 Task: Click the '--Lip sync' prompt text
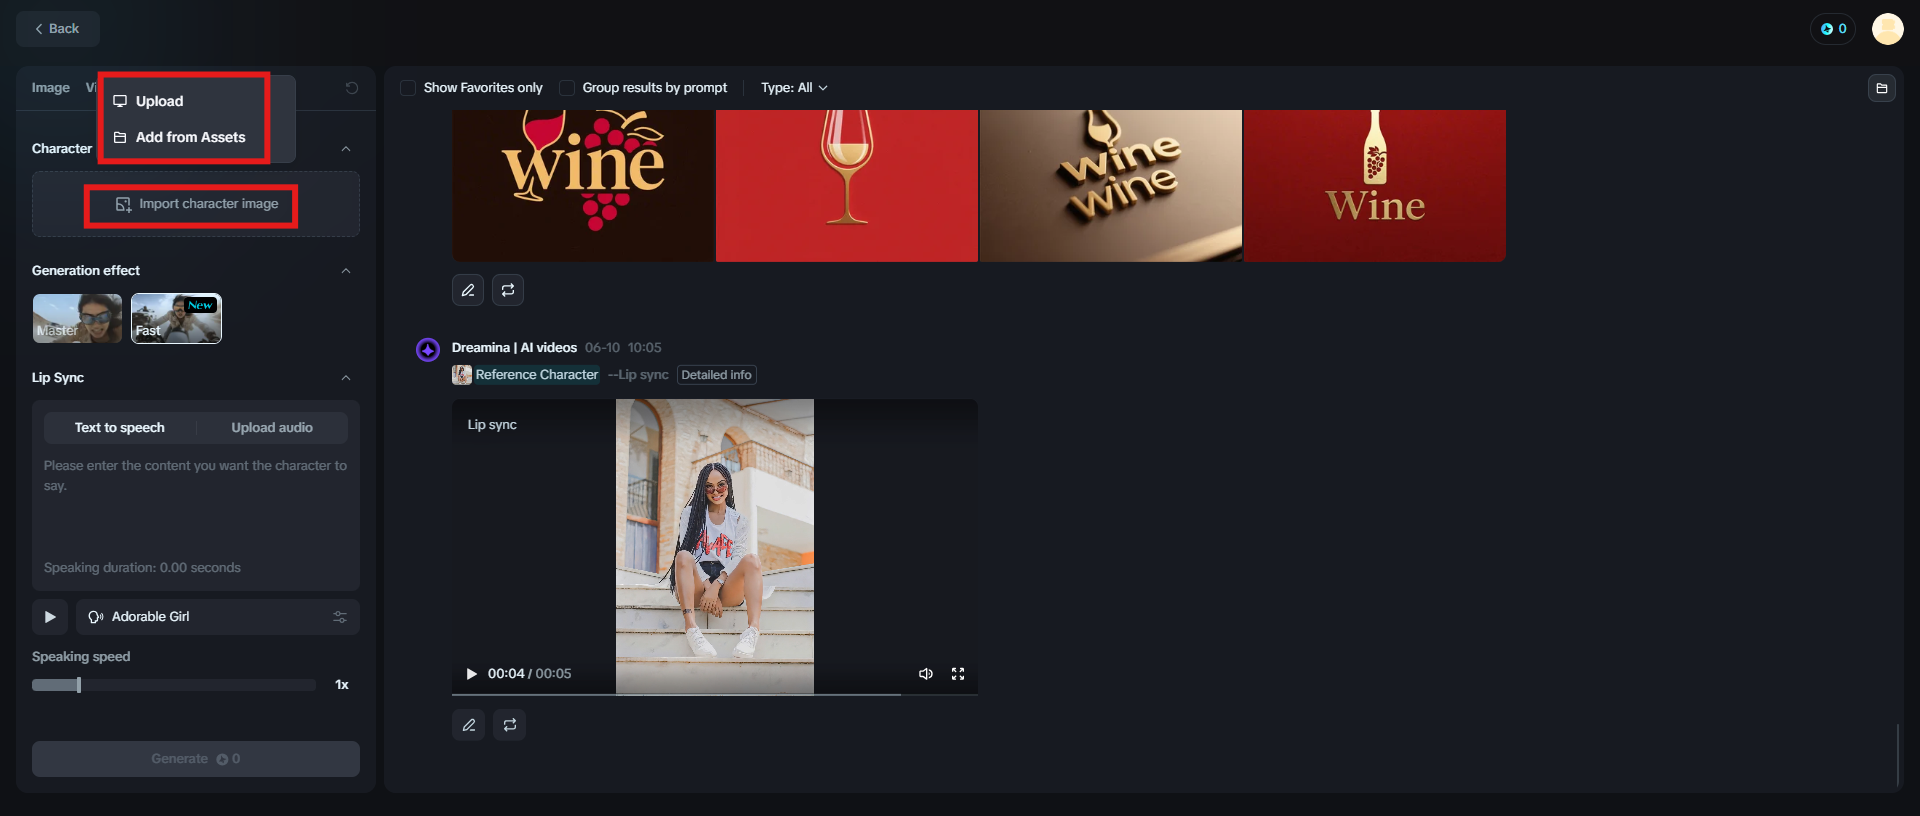point(638,375)
